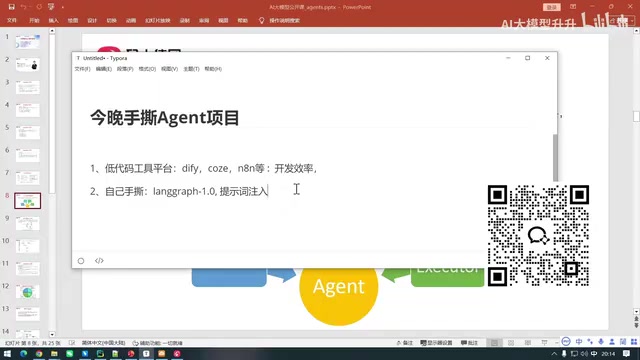
Task: Click the start-from-beginning slideshow icon in quick access toolbar
Action: [51, 7]
